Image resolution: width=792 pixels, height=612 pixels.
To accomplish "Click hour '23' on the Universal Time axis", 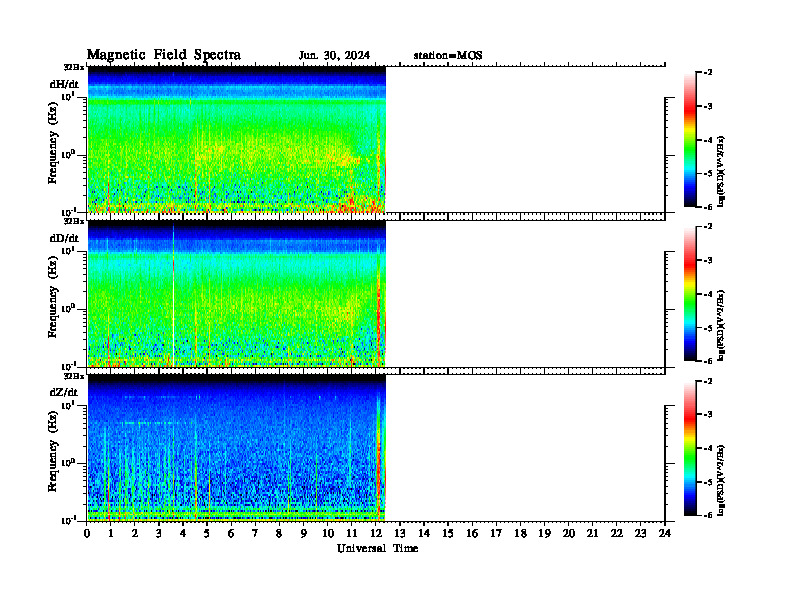I will 640,534.
